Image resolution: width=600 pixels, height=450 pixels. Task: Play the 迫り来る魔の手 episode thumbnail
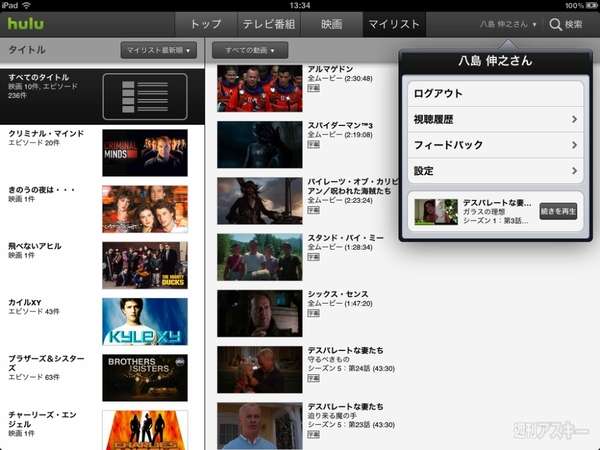click(x=260, y=426)
